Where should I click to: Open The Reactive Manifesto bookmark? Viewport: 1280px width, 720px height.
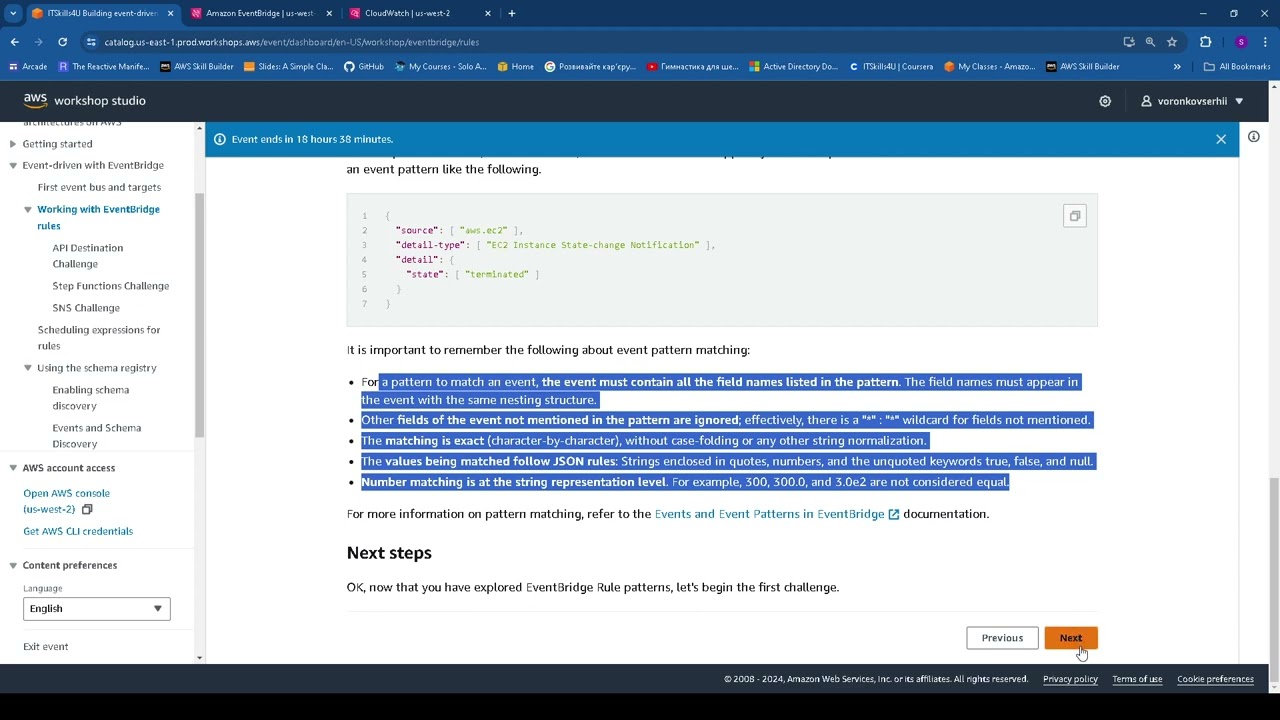click(104, 67)
